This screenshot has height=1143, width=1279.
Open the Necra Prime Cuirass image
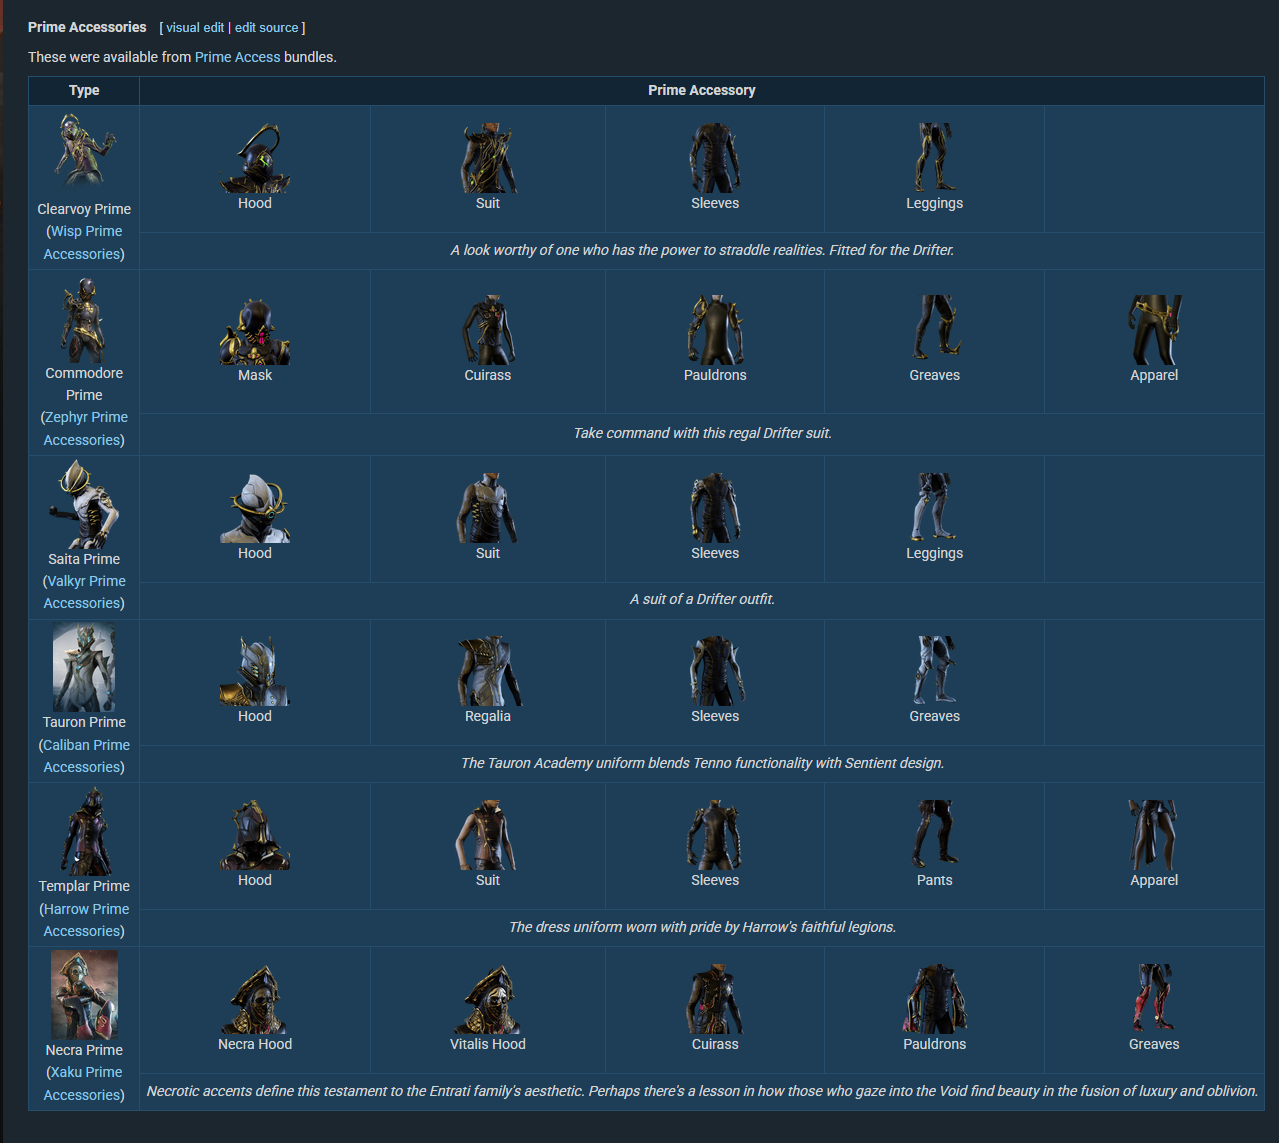point(715,999)
